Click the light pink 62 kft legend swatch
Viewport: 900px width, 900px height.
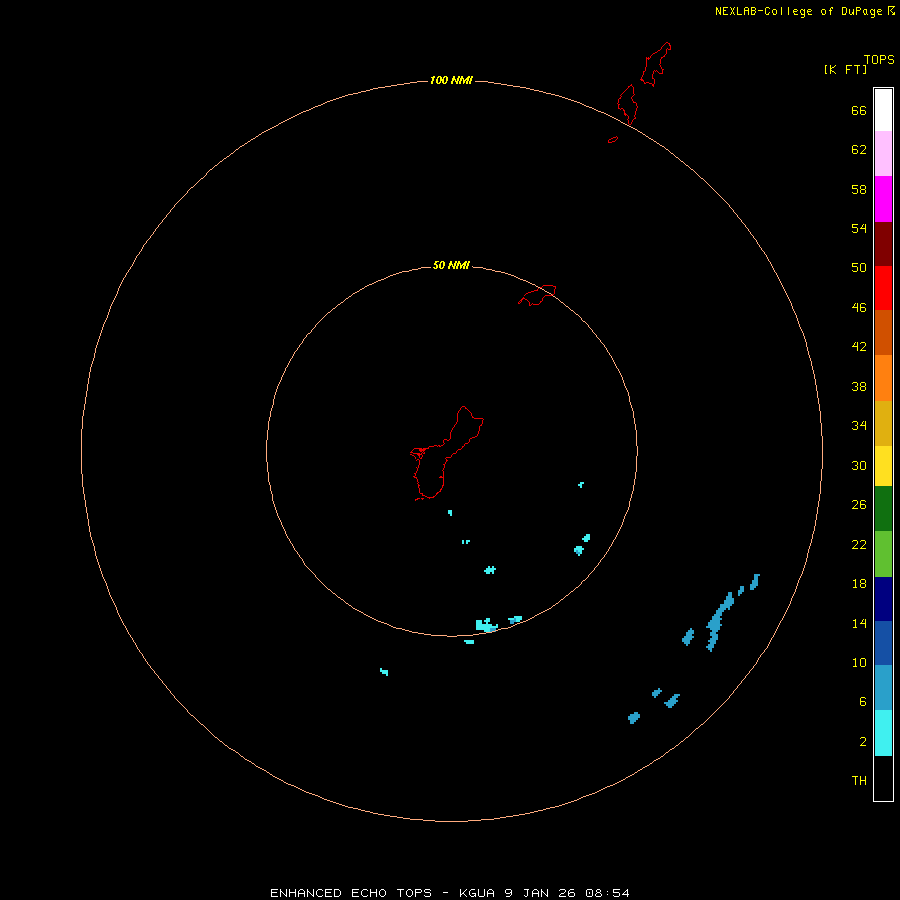point(883,153)
